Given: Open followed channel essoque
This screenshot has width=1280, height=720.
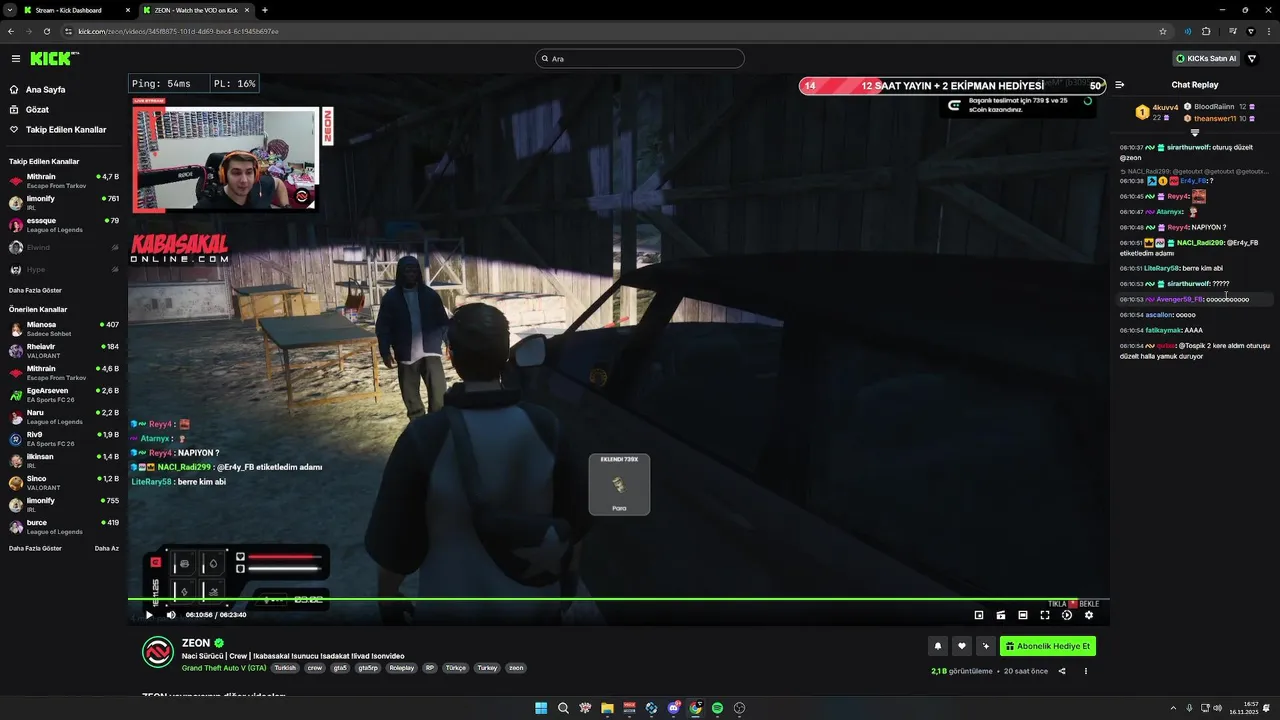Looking at the screenshot, I should [64, 225].
